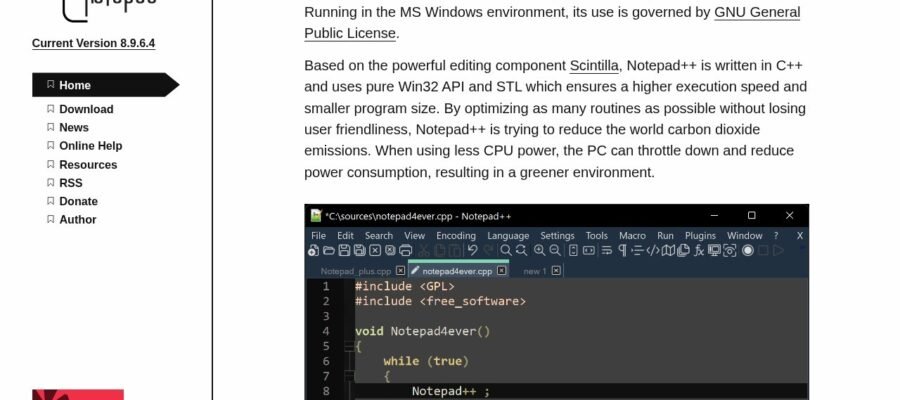This screenshot has width=900, height=400.
Task: Click the Save All icon
Action: [x=359, y=250]
